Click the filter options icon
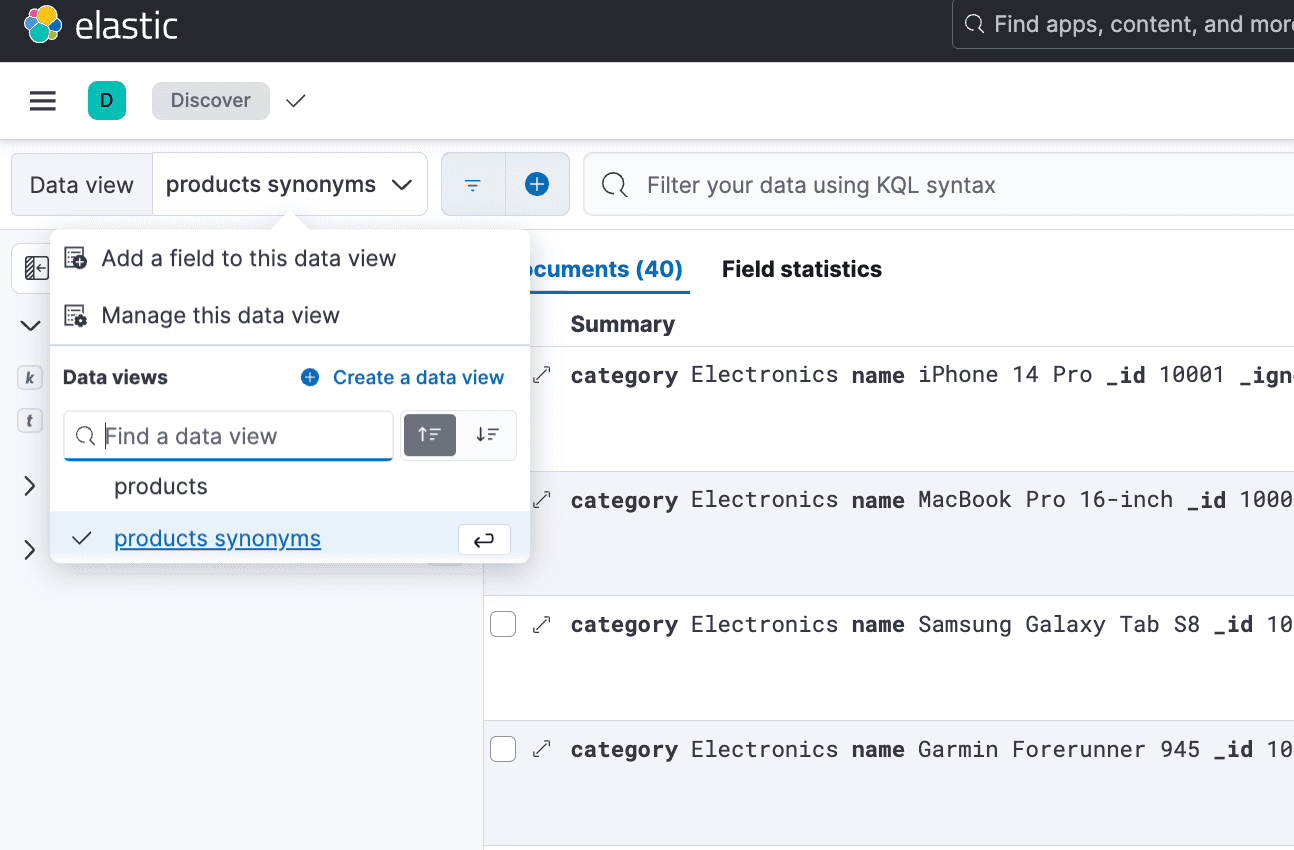 pos(473,185)
